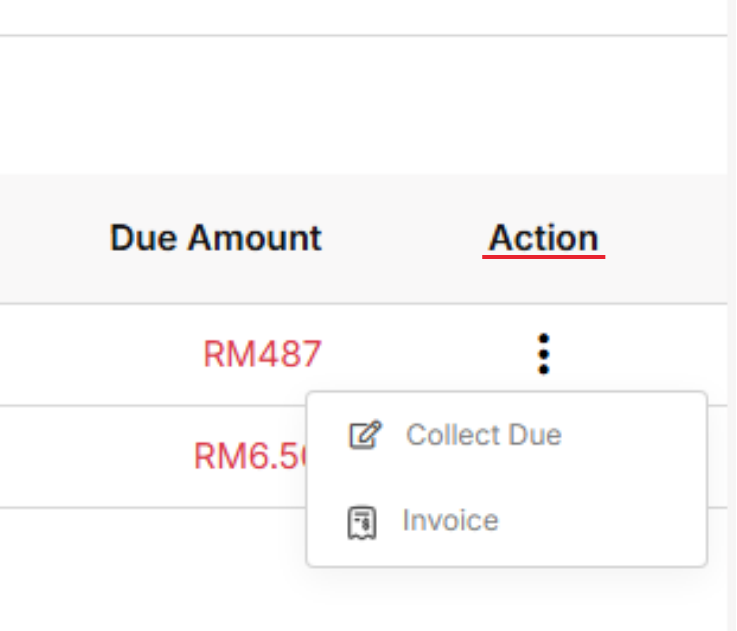Click the vertical scrollbar strip at right edge
This screenshot has width=737, height=631.
tap(731, 300)
